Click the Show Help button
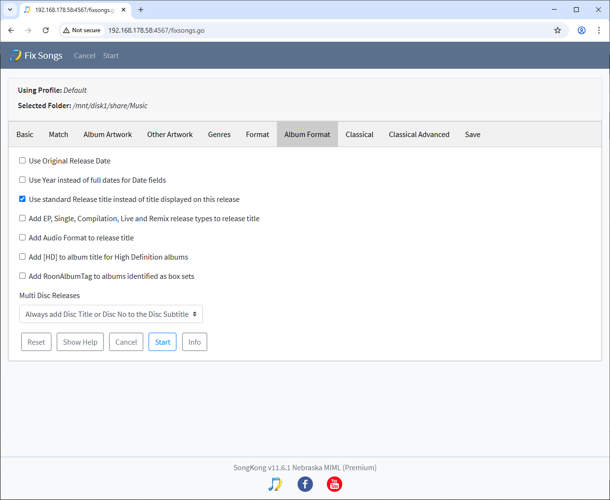This screenshot has width=610, height=500. 80,342
